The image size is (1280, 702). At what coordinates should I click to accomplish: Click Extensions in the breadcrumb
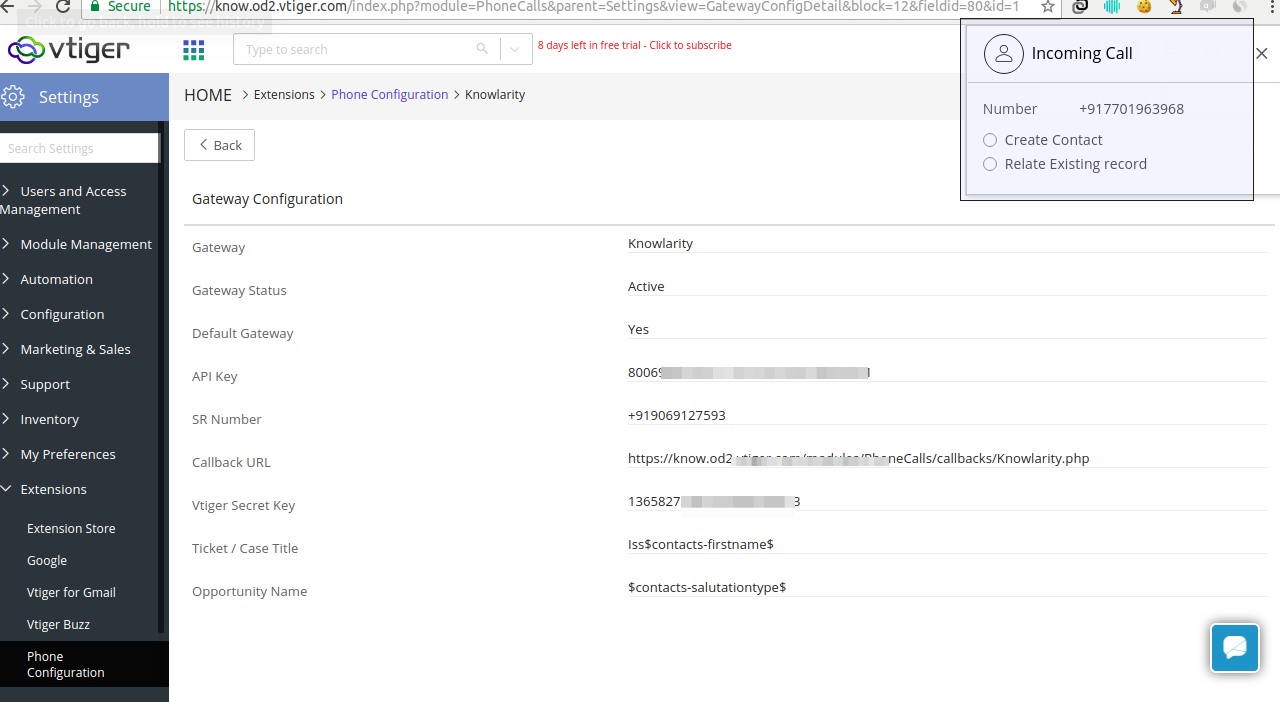[284, 95]
